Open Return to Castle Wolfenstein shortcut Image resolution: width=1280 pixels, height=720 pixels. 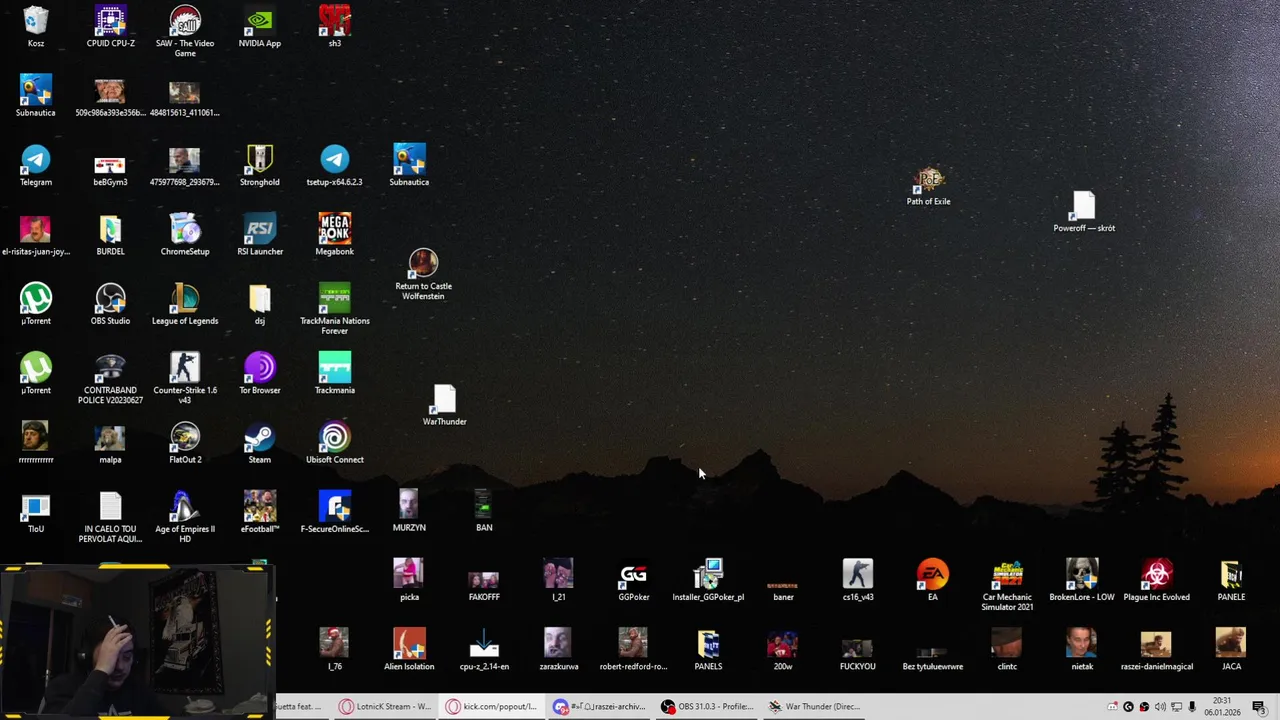click(x=423, y=275)
